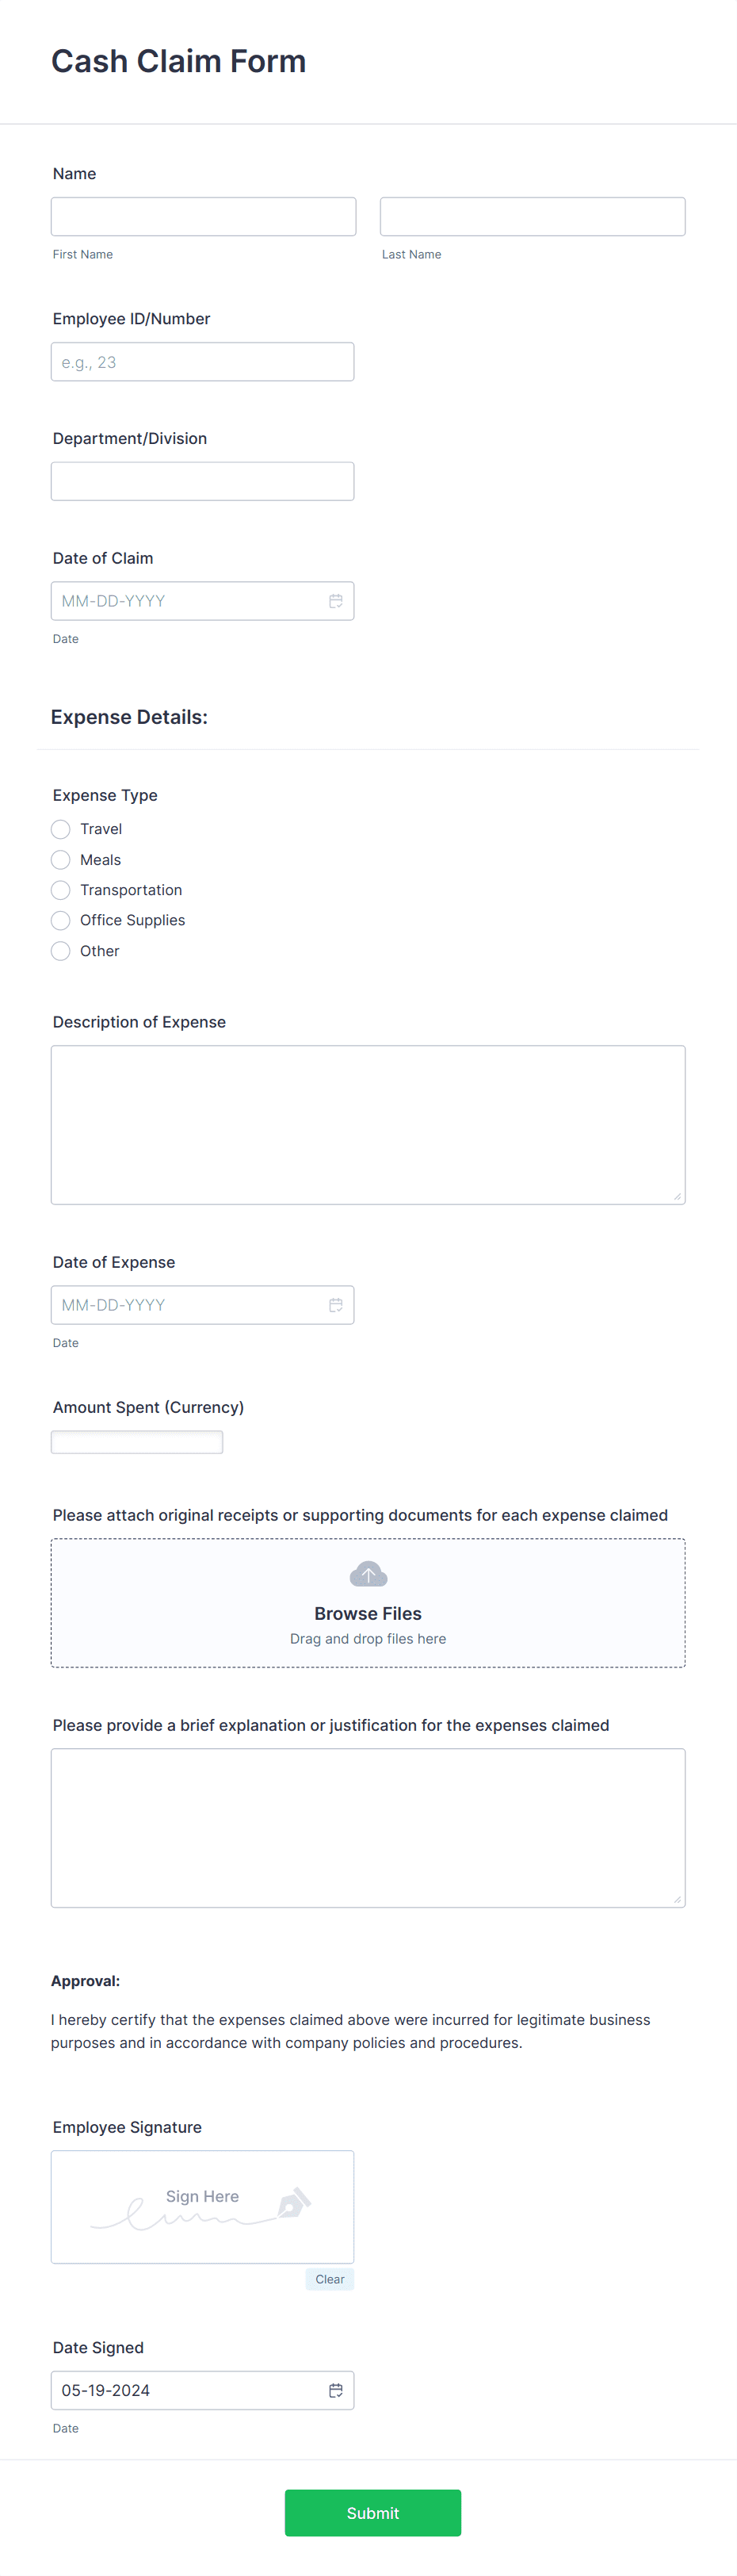The width and height of the screenshot is (737, 2576).
Task: Select the Travel expense type
Action: pos(60,829)
